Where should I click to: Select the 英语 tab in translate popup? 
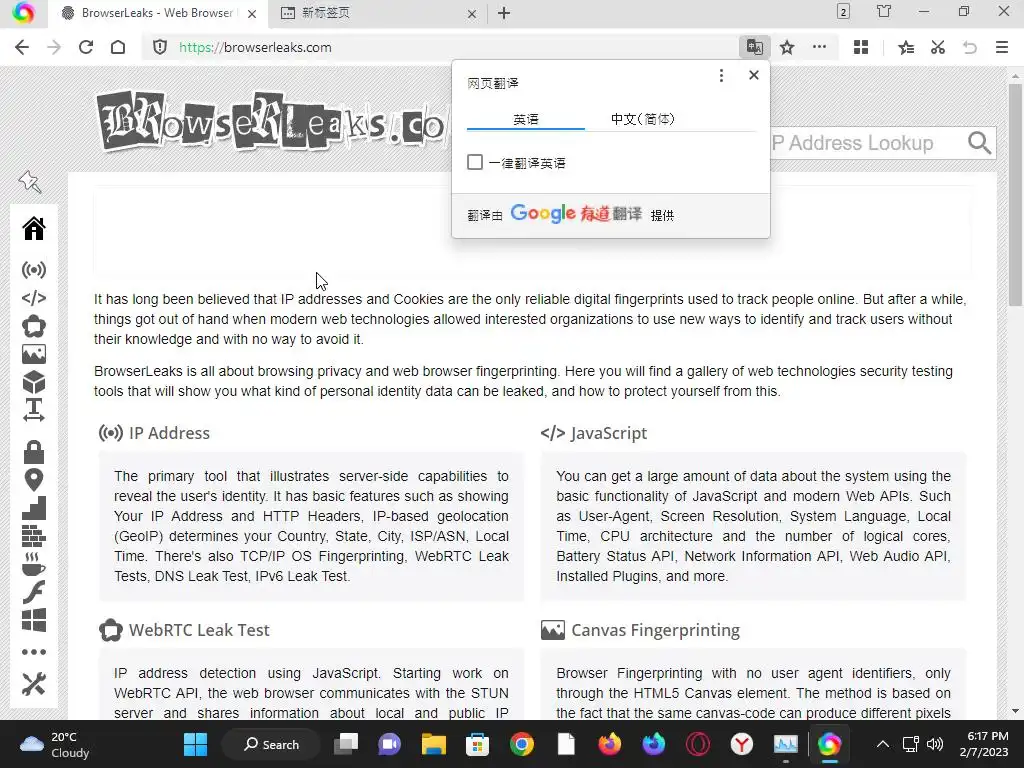[526, 120]
